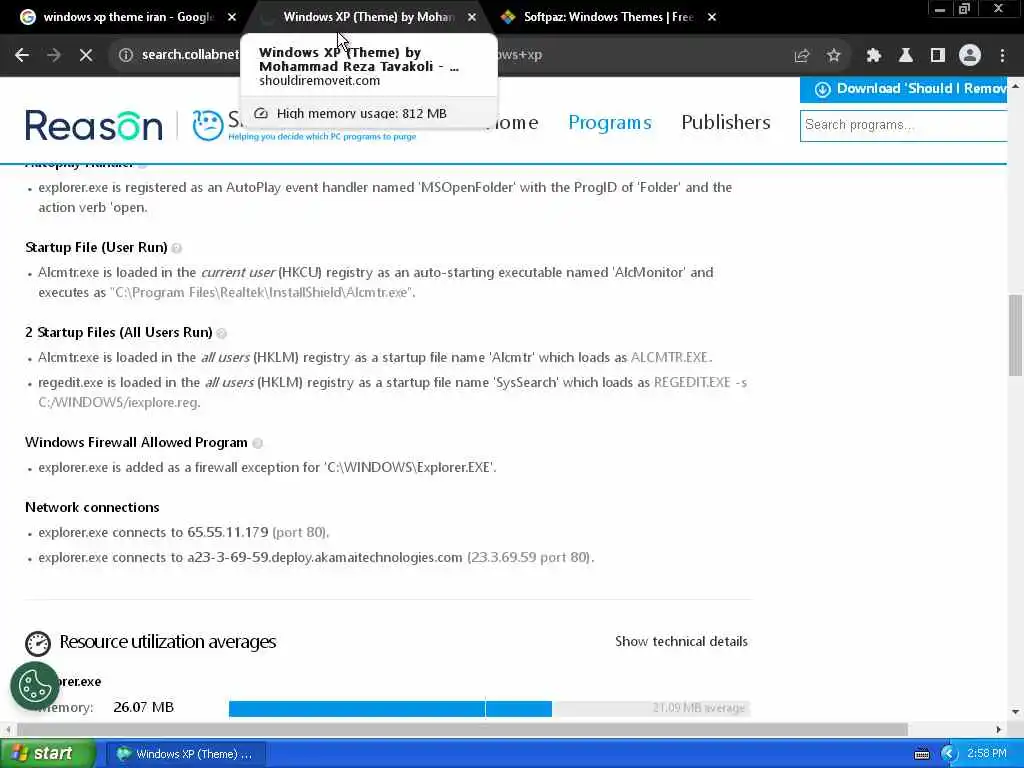This screenshot has height=768, width=1024.
Task: Switch to the Windows XP (Theme) by Mohan tab
Action: [368, 17]
